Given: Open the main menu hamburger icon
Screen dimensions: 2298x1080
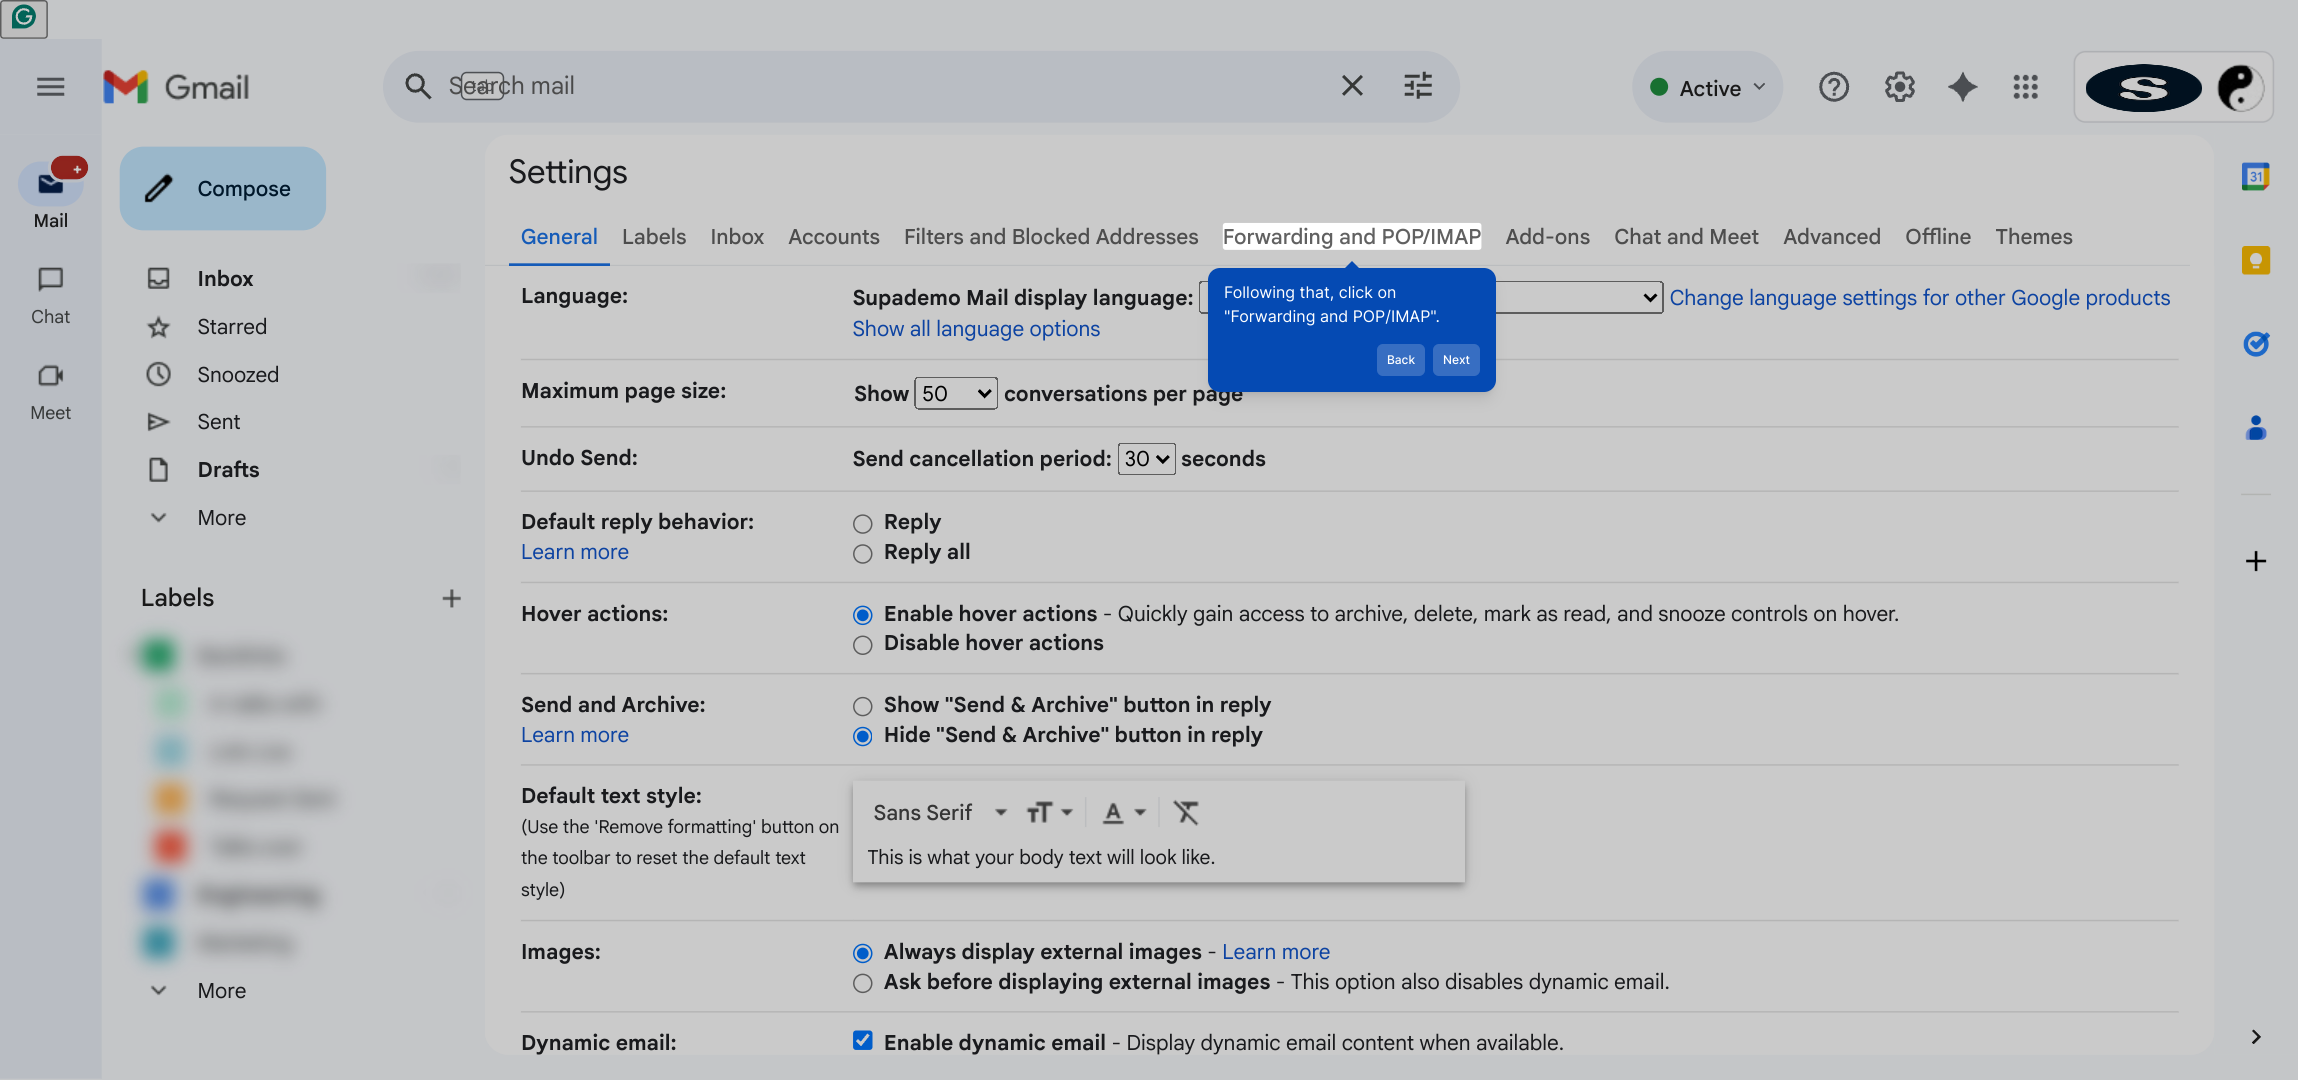Looking at the screenshot, I should click(x=50, y=87).
